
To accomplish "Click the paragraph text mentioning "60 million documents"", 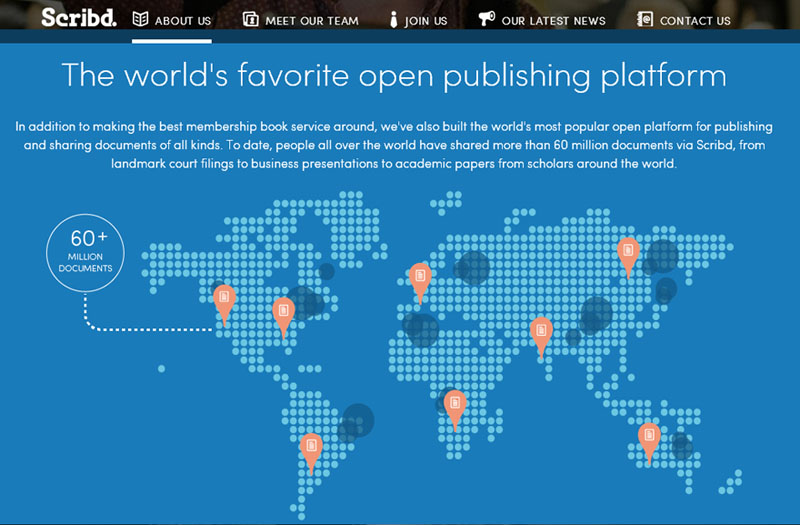I will pos(394,145).
